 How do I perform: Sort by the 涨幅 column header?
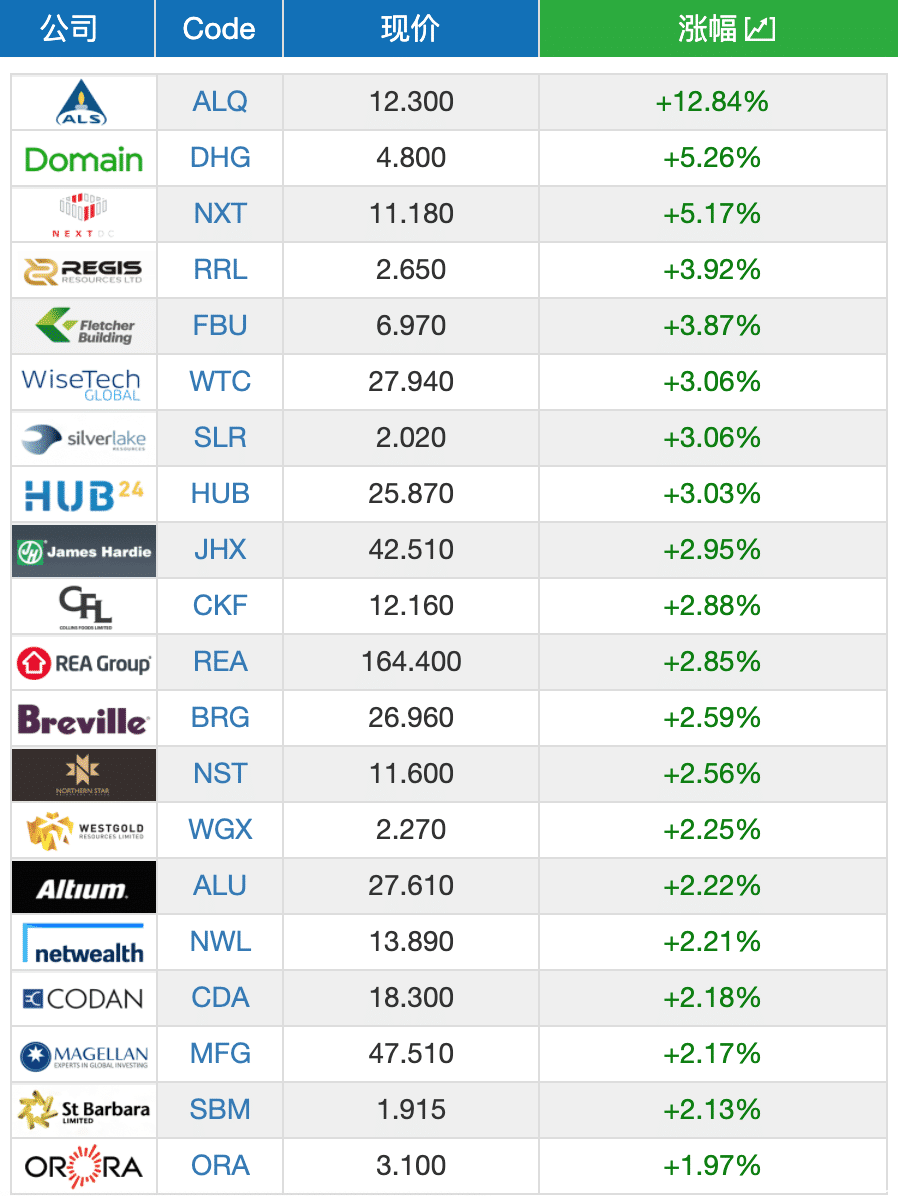click(718, 28)
